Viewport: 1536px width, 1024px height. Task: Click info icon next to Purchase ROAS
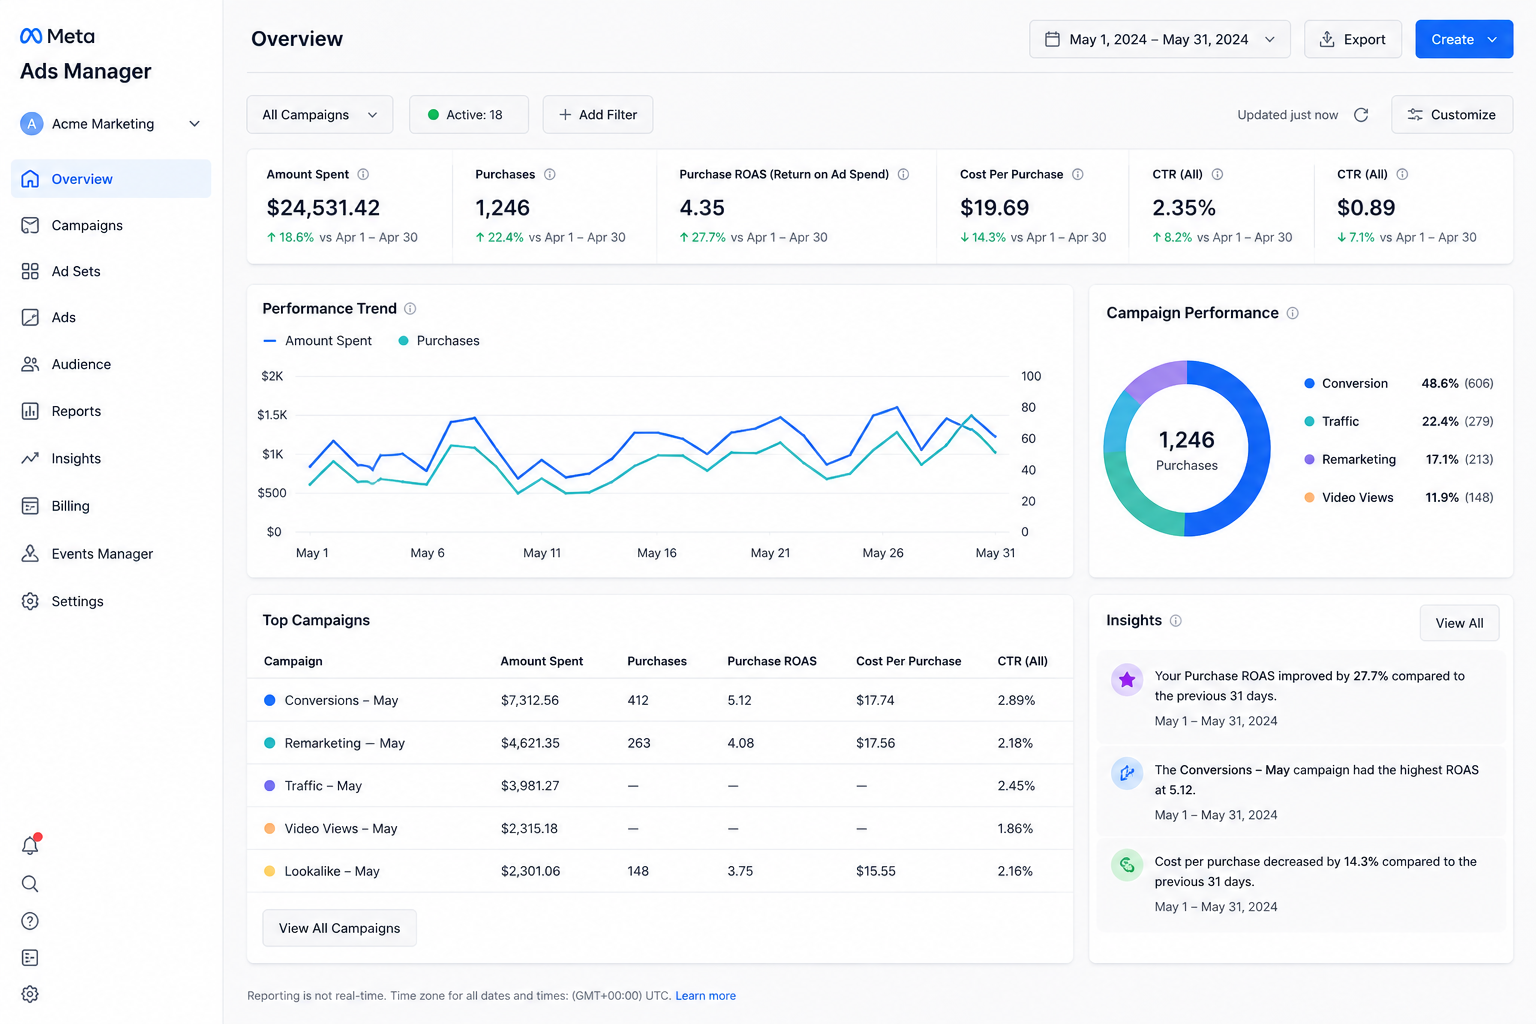coord(903,174)
